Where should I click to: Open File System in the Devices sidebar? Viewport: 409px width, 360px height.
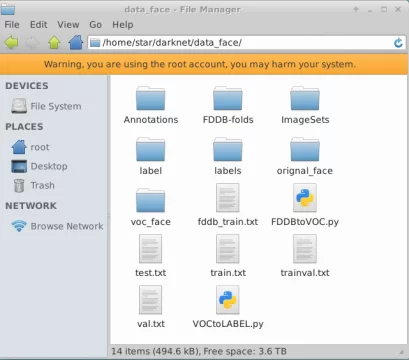46,106
